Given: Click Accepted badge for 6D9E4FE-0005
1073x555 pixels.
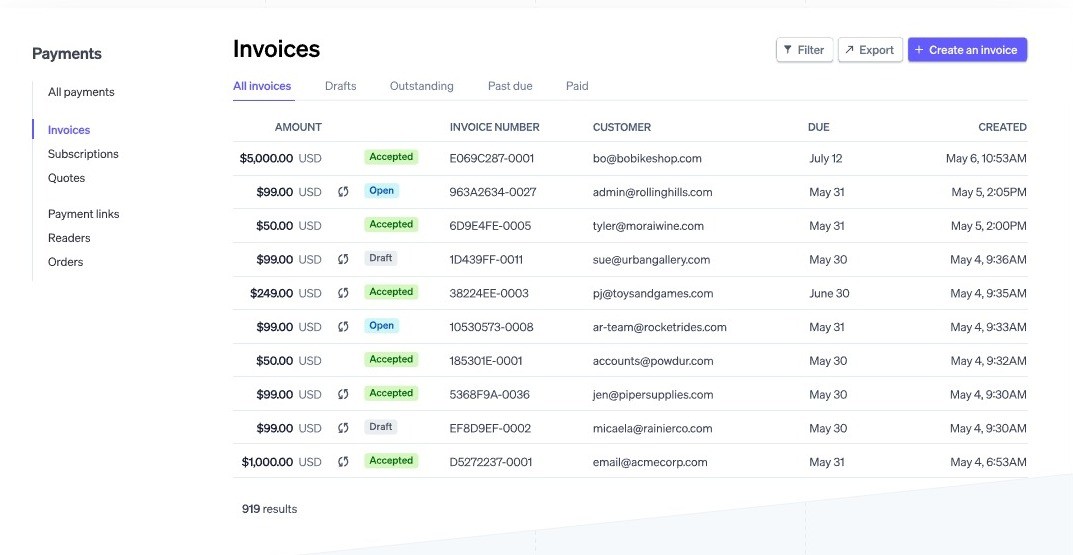Looking at the screenshot, I should point(391,224).
